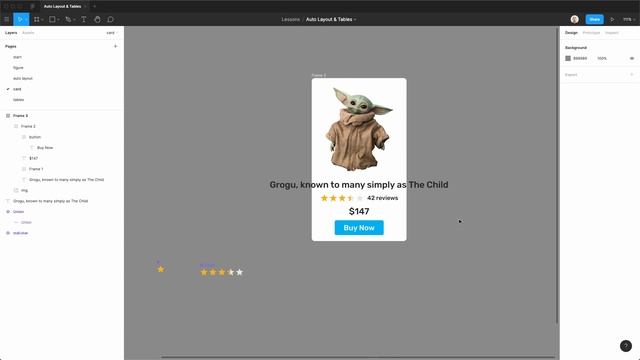Click the $147 price text on canvas
This screenshot has width=640, height=360.
pyautogui.click(x=359, y=211)
